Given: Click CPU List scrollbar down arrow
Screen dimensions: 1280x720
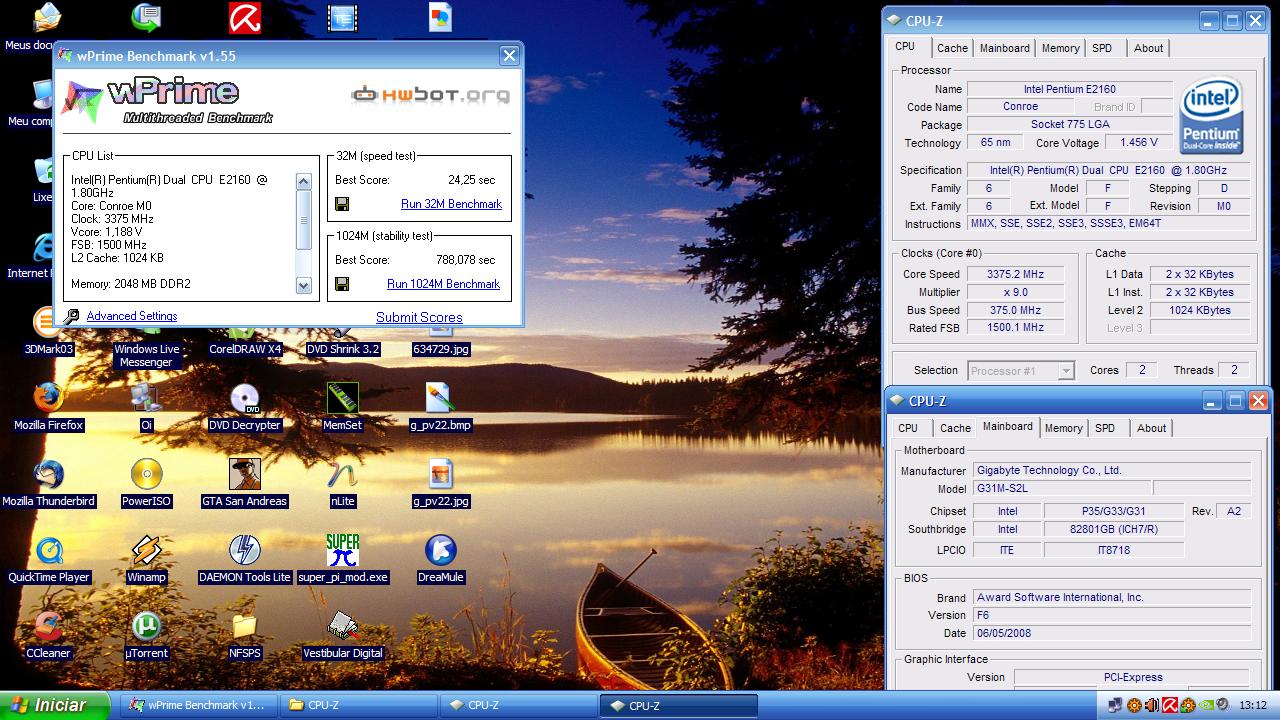Looking at the screenshot, I should pos(304,285).
